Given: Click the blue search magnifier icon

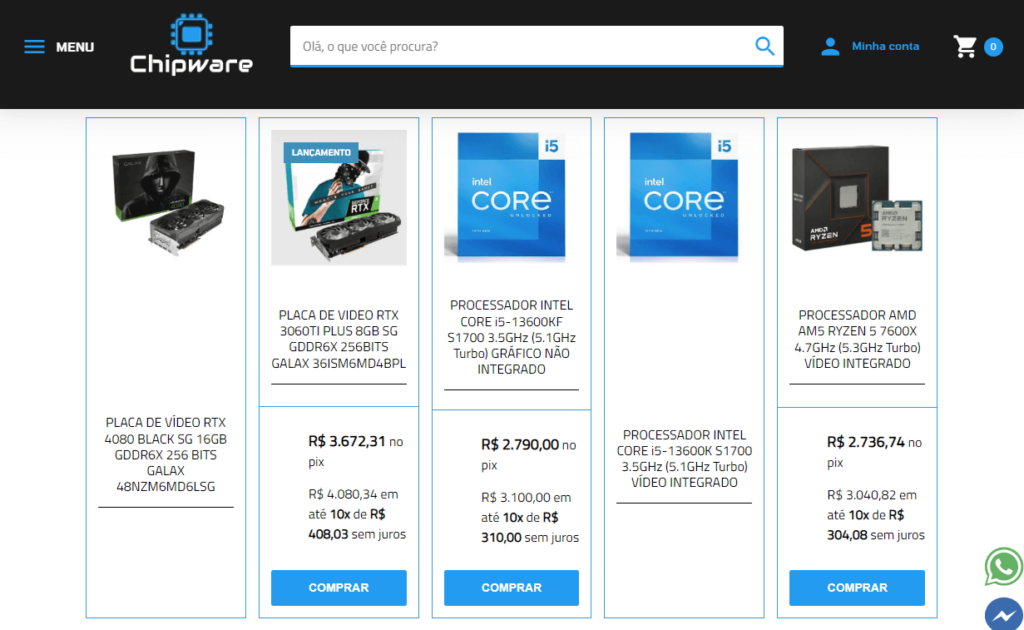Looking at the screenshot, I should pyautogui.click(x=764, y=46).
